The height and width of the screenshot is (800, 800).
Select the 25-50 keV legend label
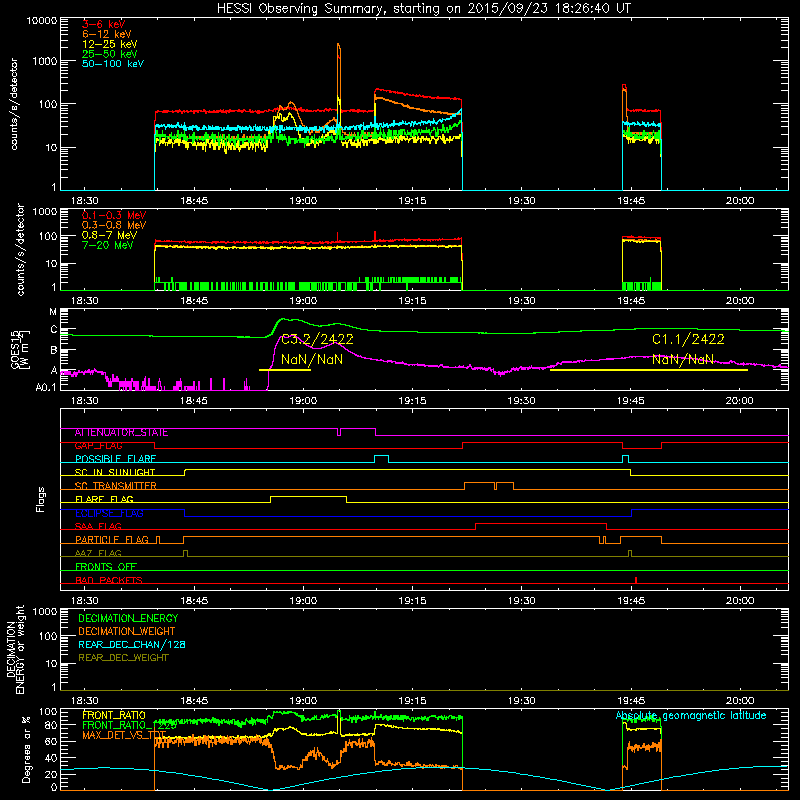(110, 54)
